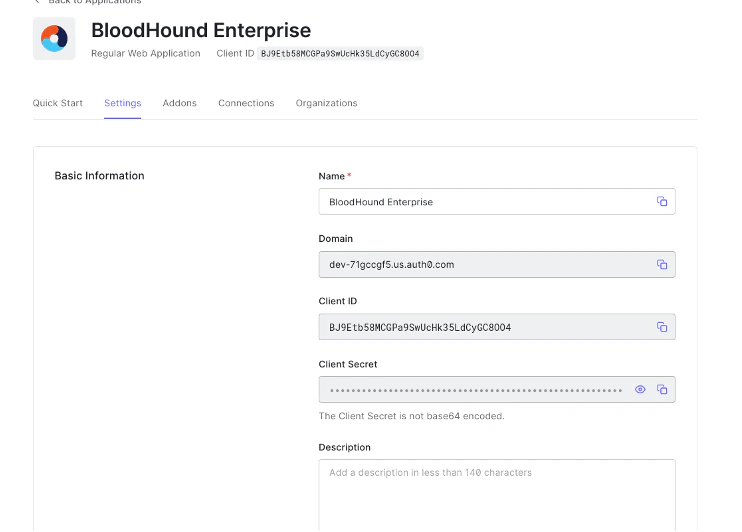Click the Domain text field
Screen dimensions: 742x532
[480, 265]
